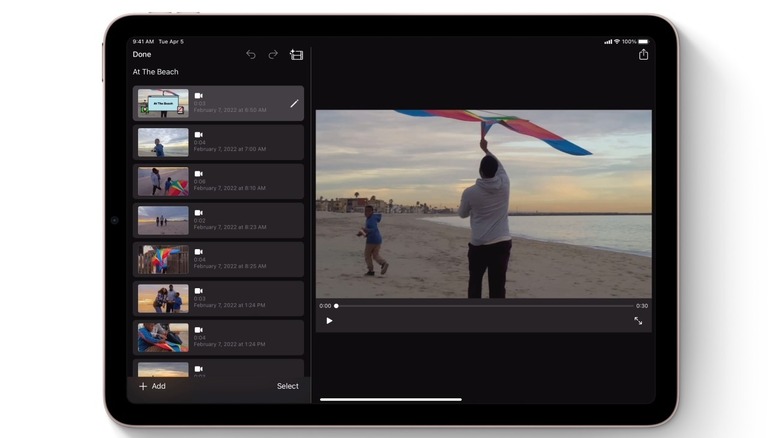This screenshot has width=780, height=438.
Task: Tap the Redo arrow icon
Action: click(x=273, y=55)
